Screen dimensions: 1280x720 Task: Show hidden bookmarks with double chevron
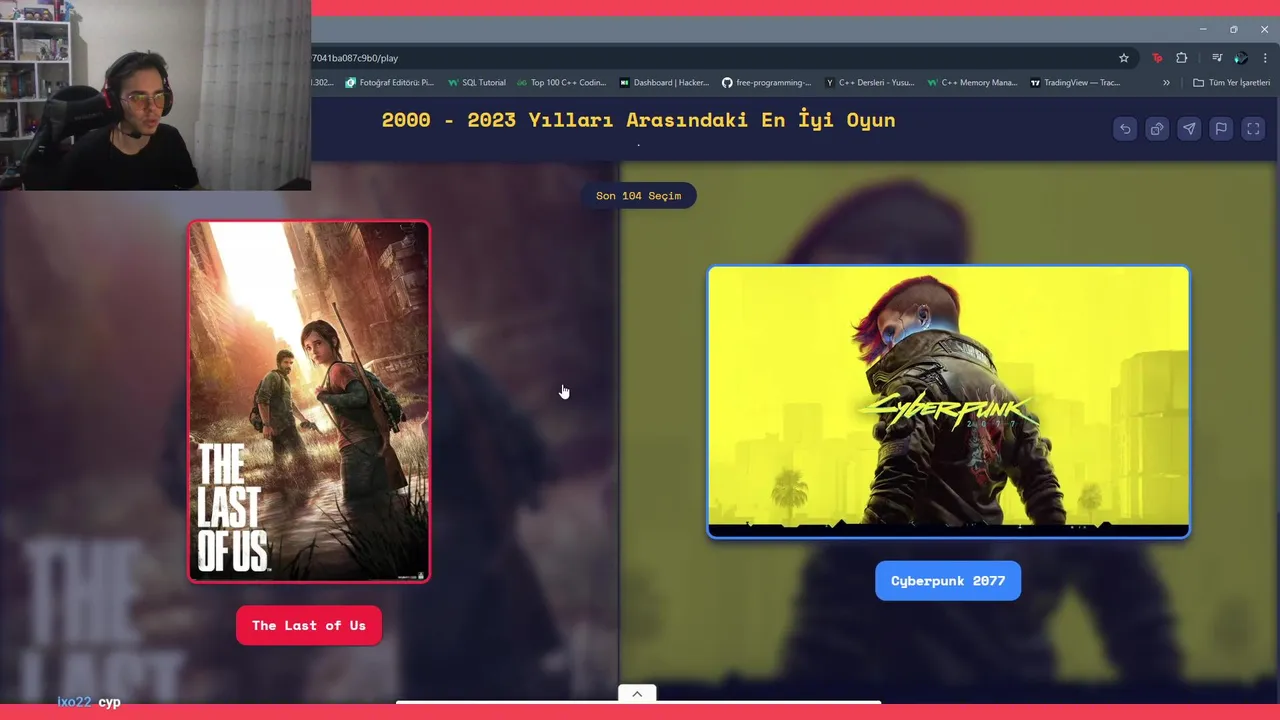point(1166,83)
